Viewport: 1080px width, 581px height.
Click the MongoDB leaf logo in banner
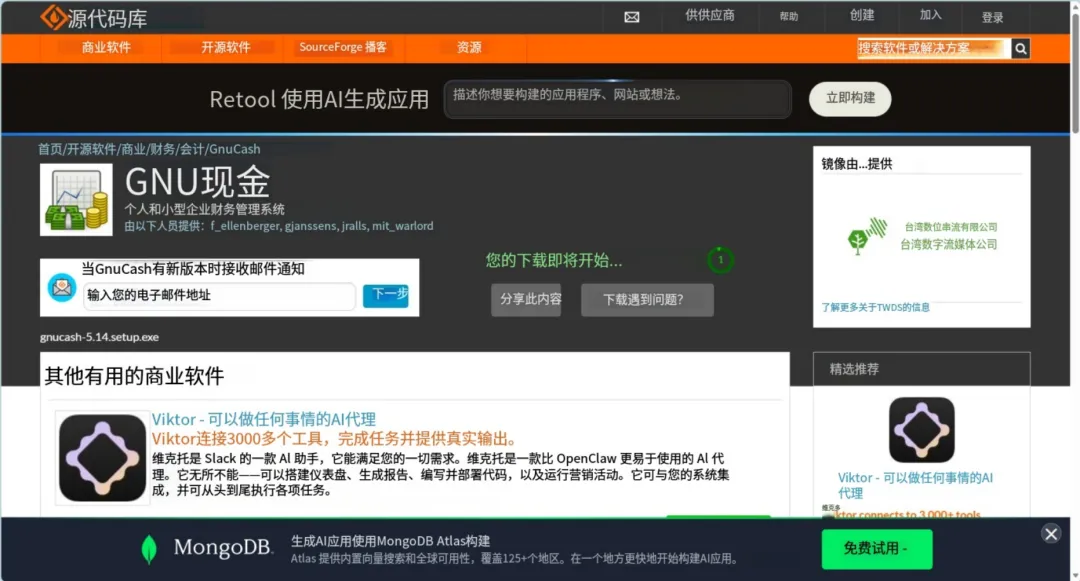click(149, 549)
